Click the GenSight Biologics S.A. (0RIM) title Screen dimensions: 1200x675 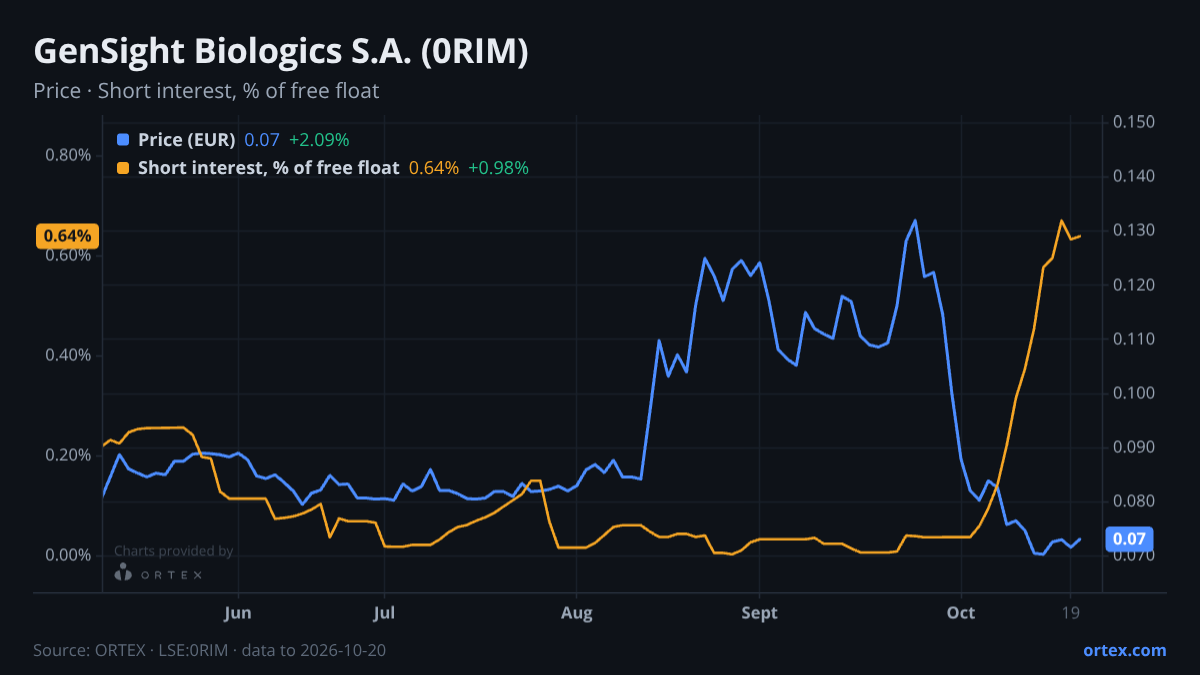(281, 52)
